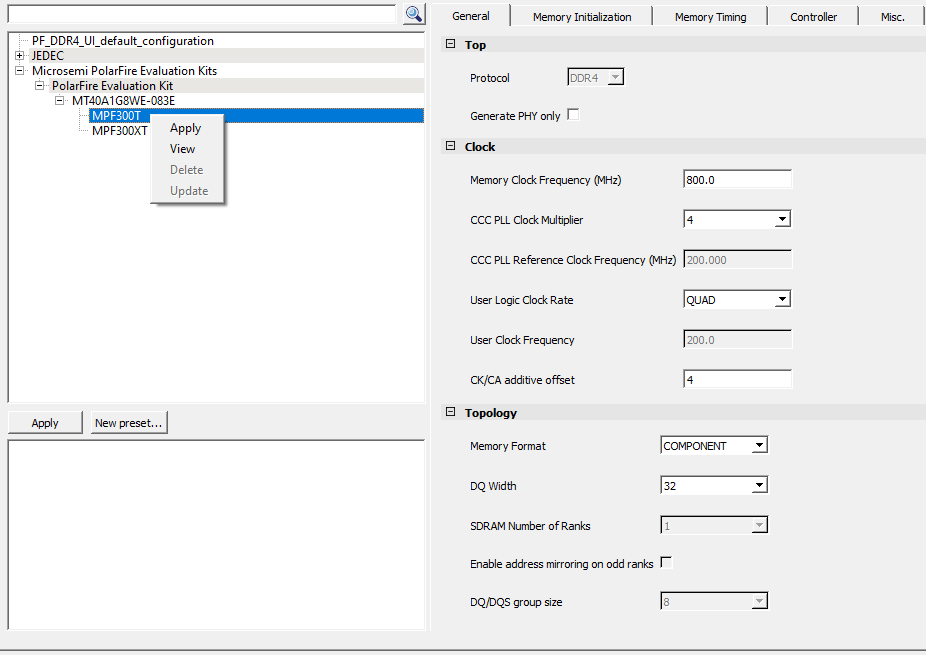Collapse the Top section
Image resolution: width=926 pixels, height=655 pixels.
coord(450,45)
